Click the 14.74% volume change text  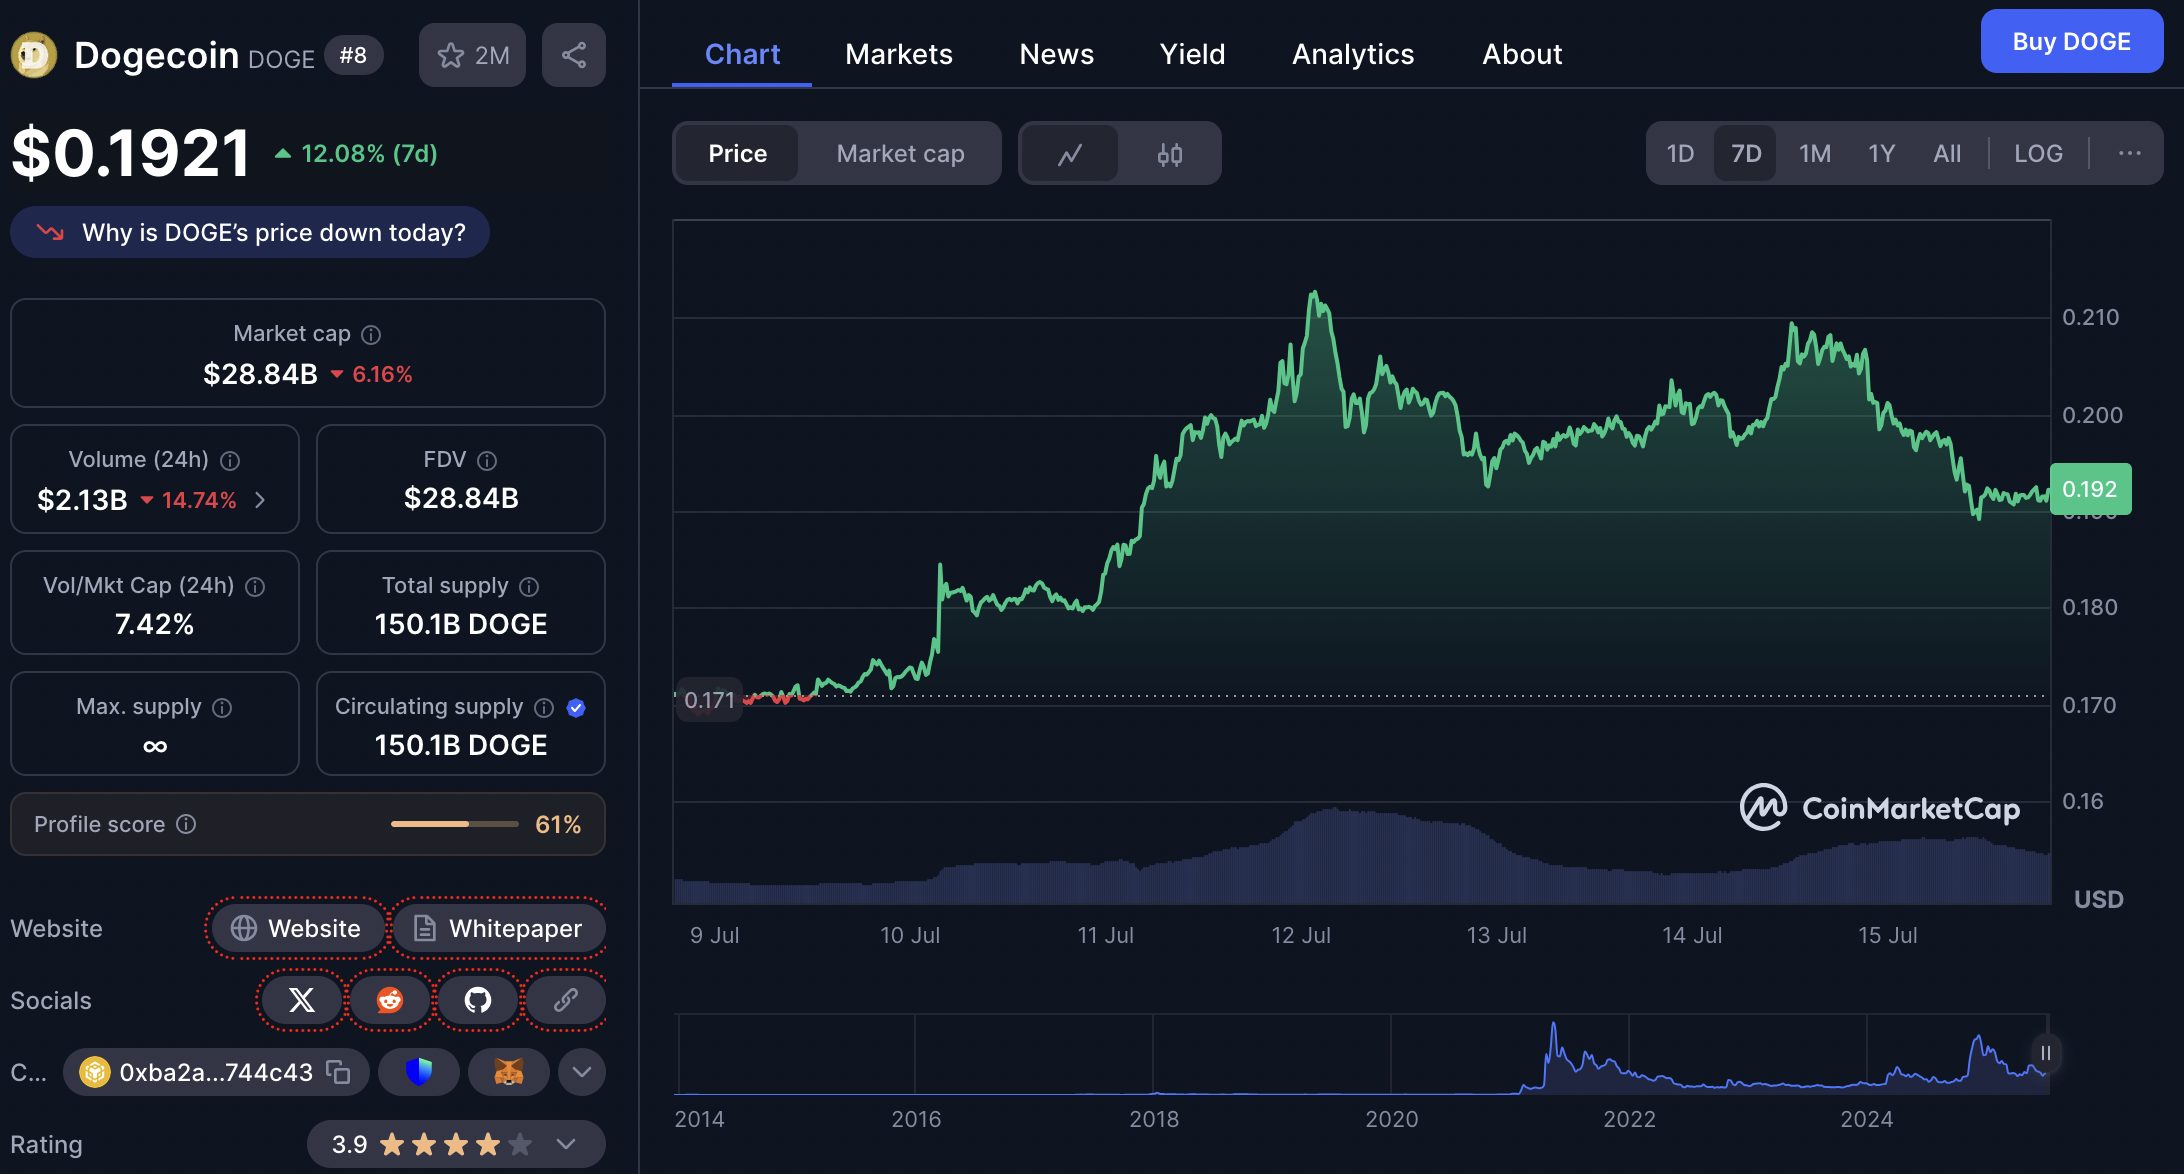point(199,500)
